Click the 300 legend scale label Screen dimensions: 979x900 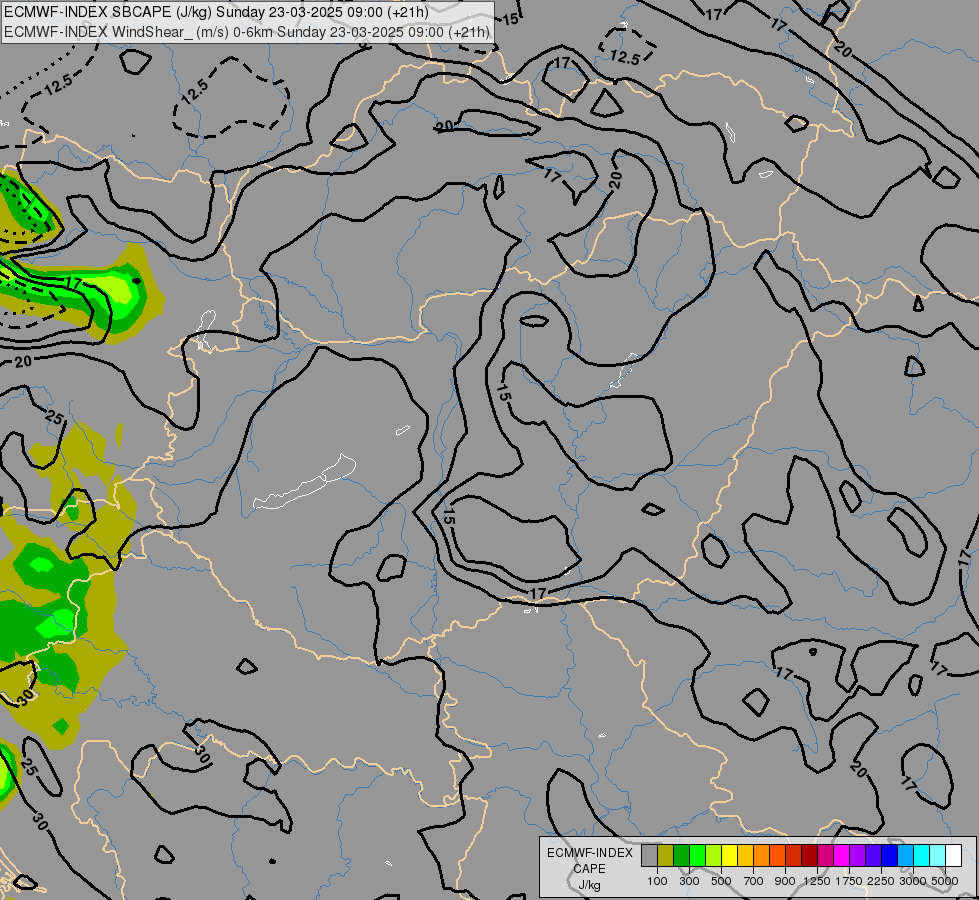[689, 881]
